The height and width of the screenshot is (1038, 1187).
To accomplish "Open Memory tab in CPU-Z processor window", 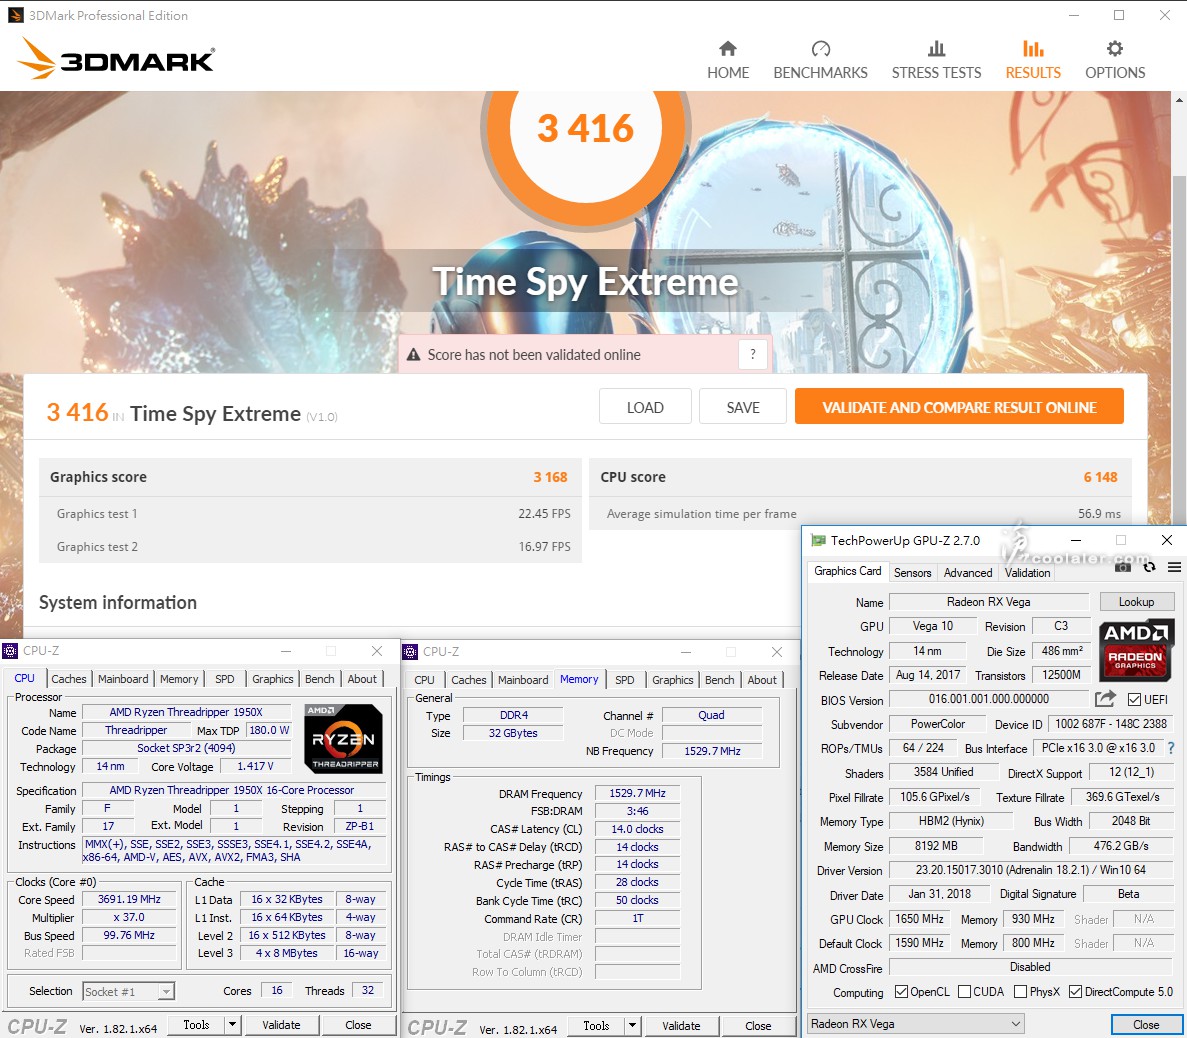I will click(179, 679).
